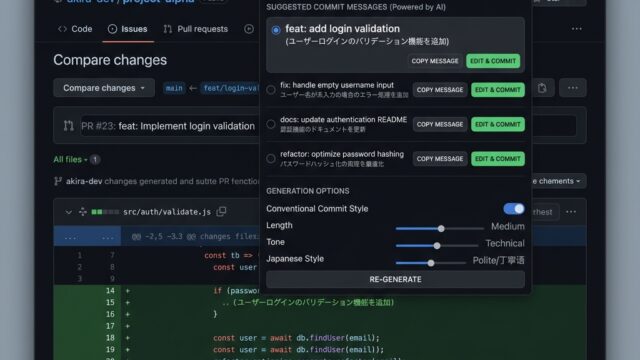Click the top navigation ellipsis menu

pos(577,29)
